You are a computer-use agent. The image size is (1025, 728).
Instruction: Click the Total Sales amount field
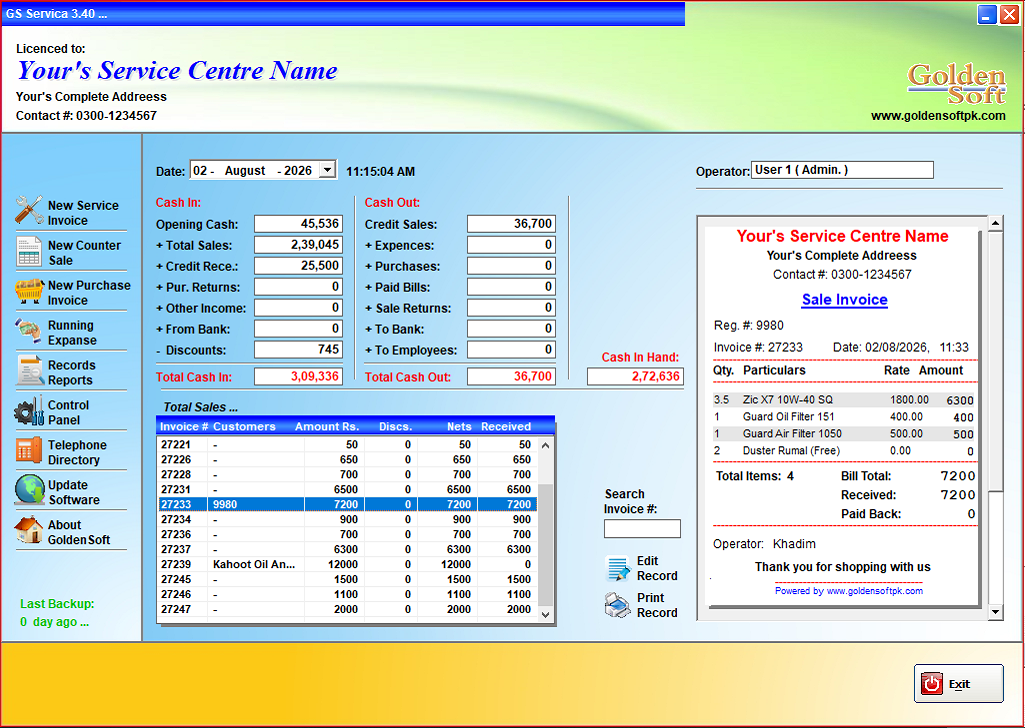pyautogui.click(x=298, y=245)
